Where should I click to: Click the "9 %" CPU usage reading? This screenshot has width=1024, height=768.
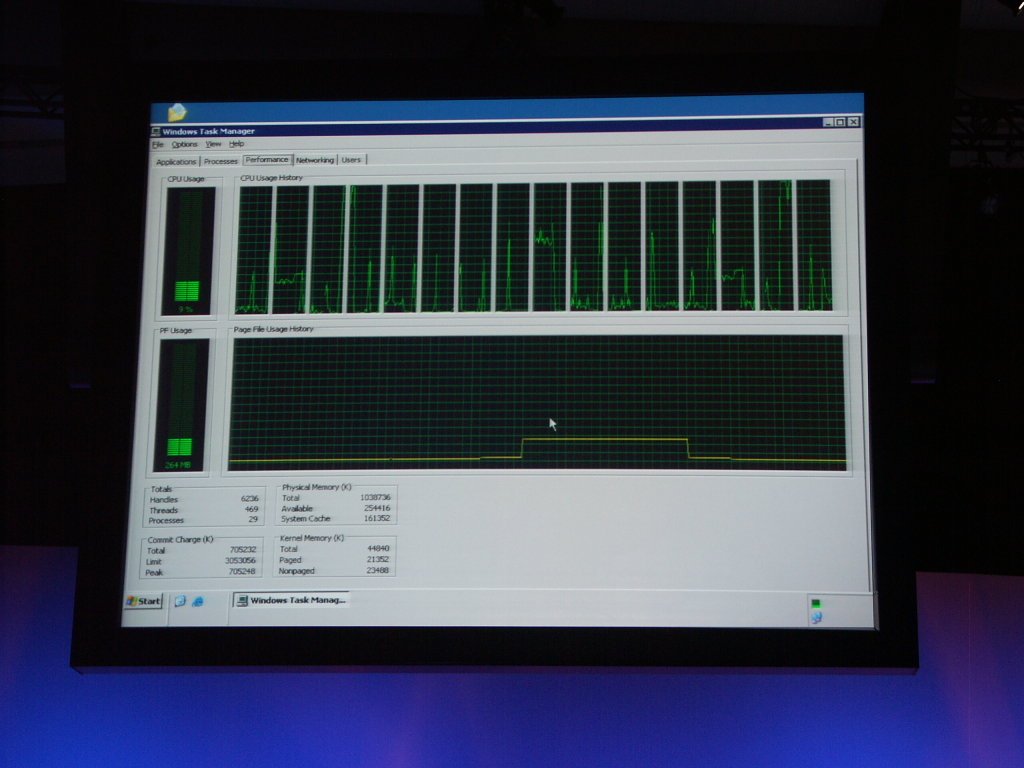tap(185, 309)
